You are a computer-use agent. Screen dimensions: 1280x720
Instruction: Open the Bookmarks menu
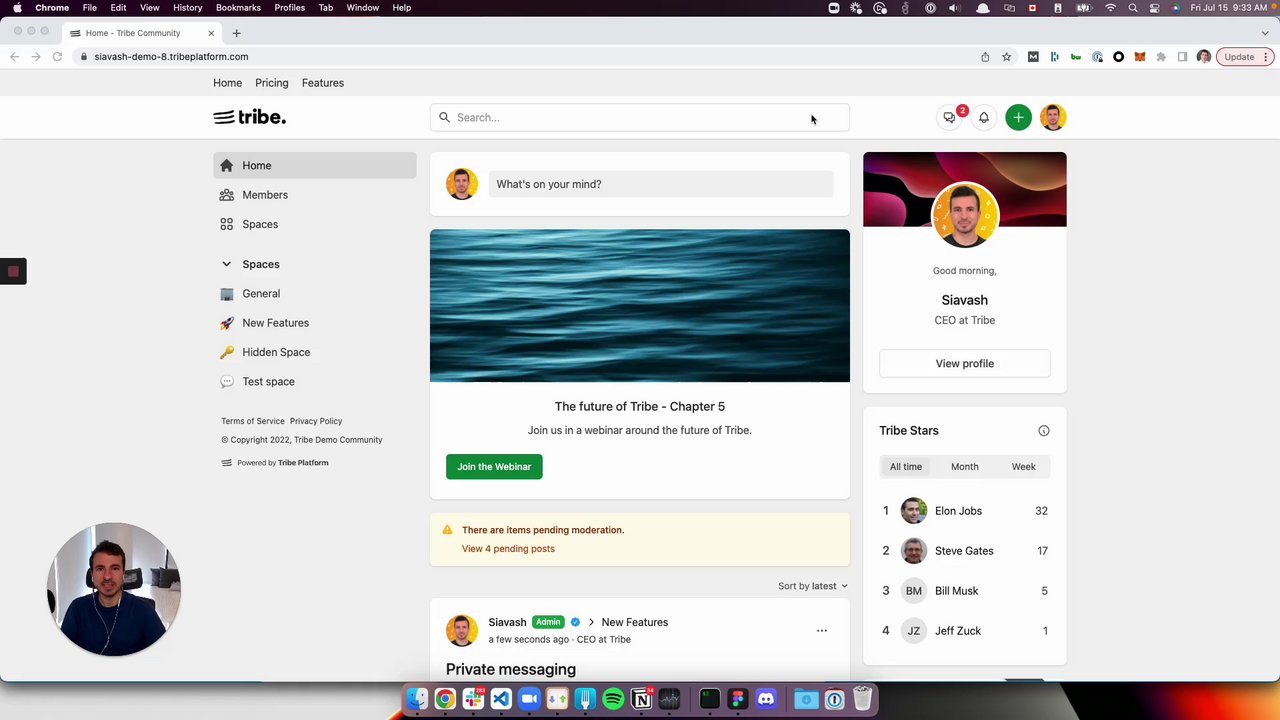point(238,8)
